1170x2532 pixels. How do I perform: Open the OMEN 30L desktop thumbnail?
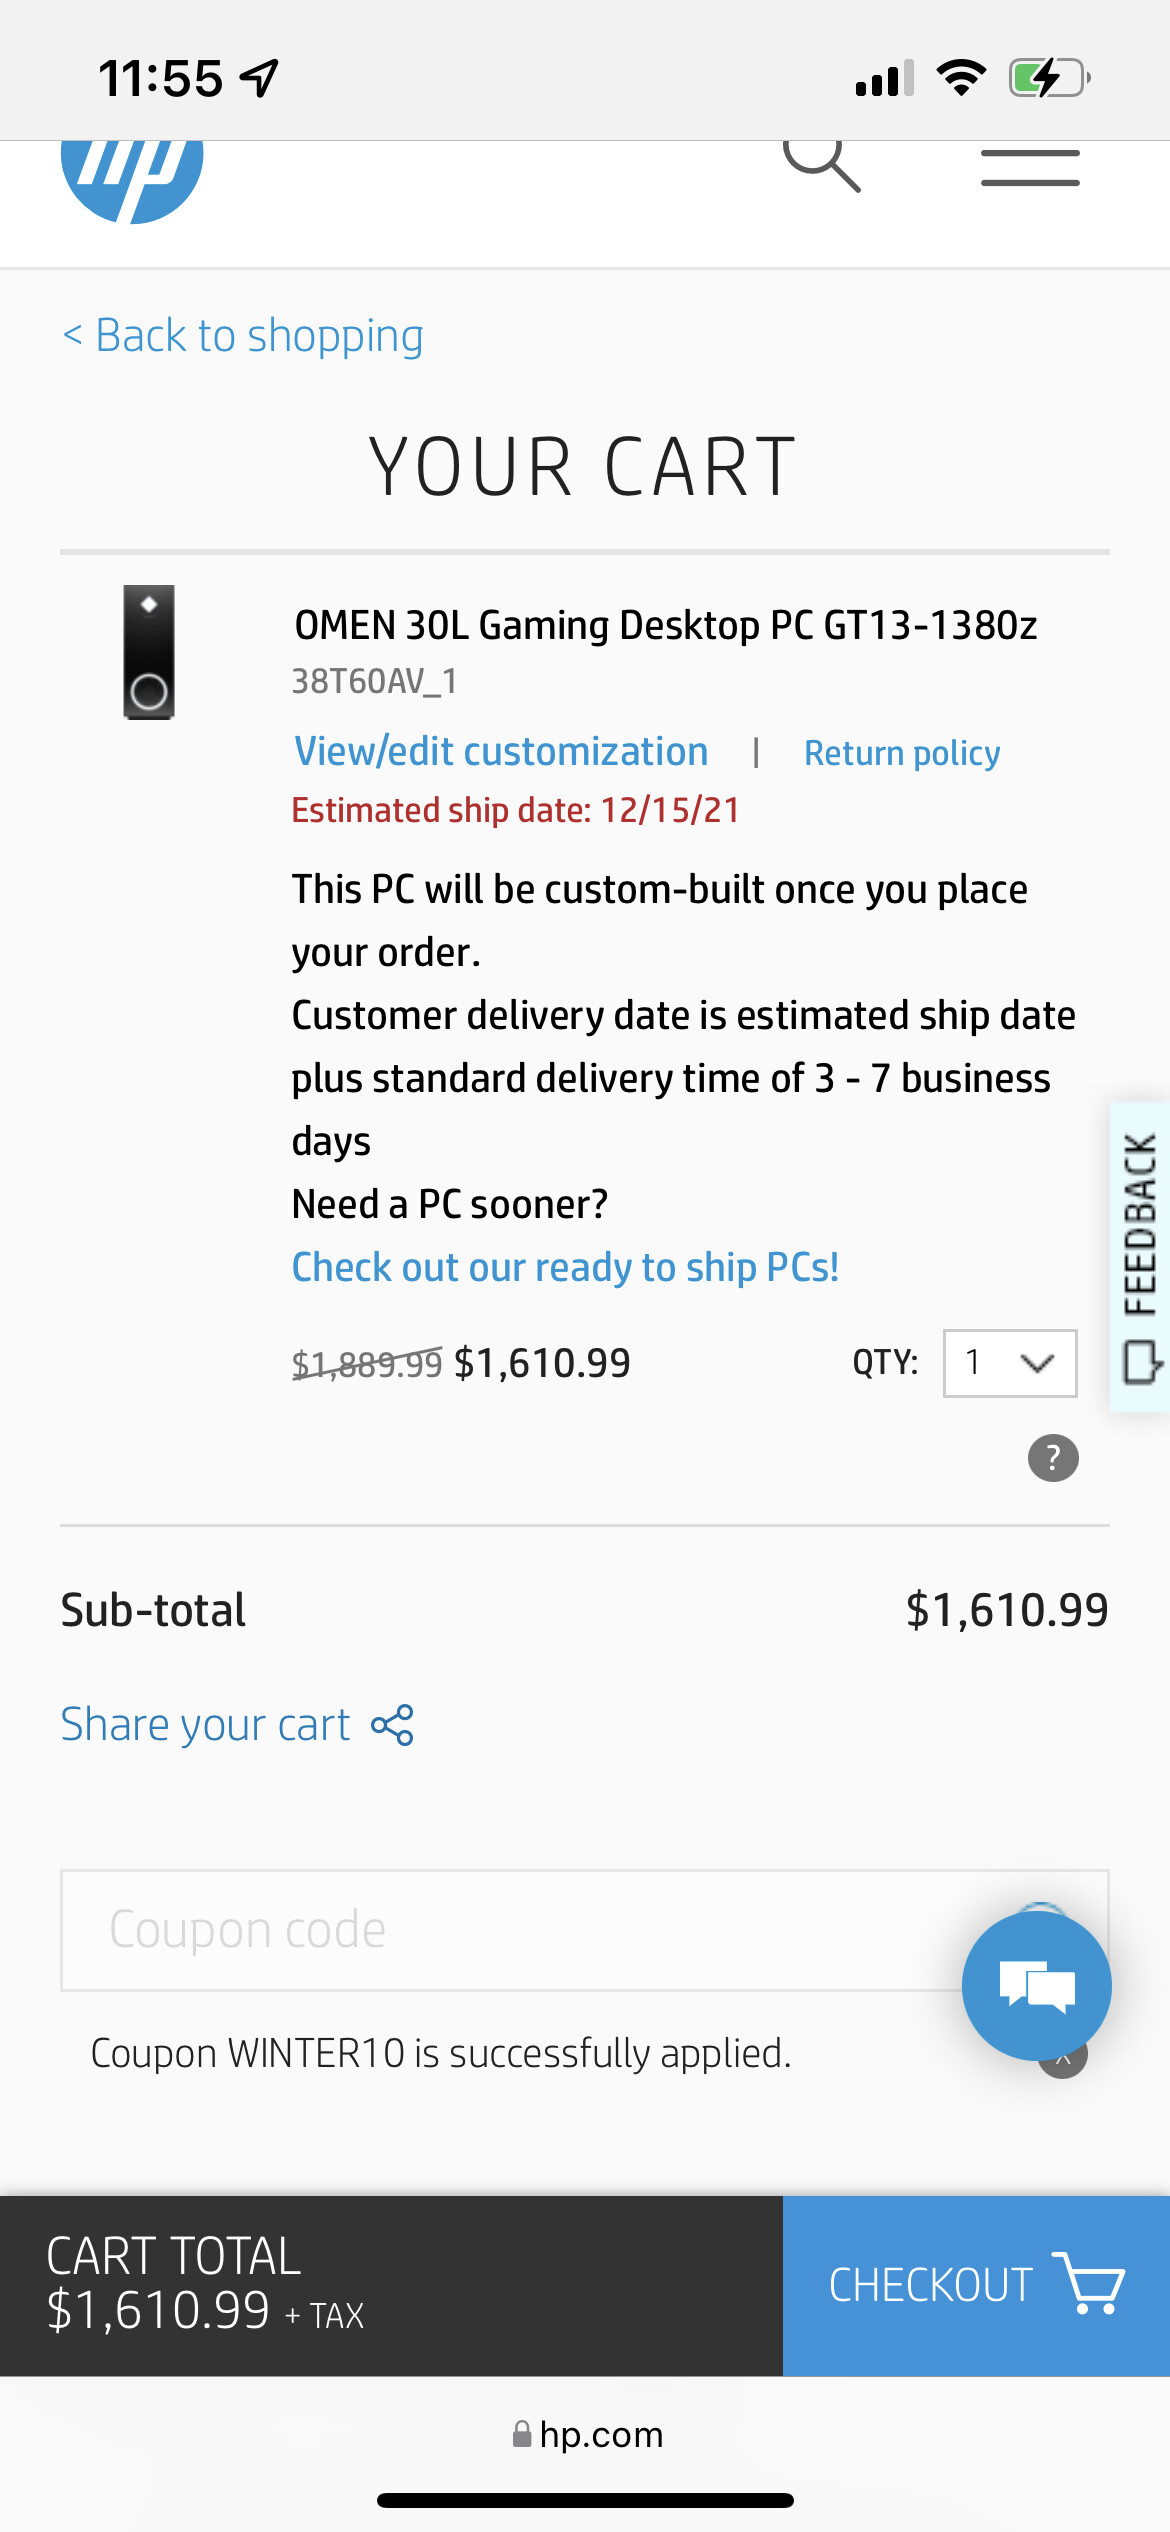coord(149,652)
